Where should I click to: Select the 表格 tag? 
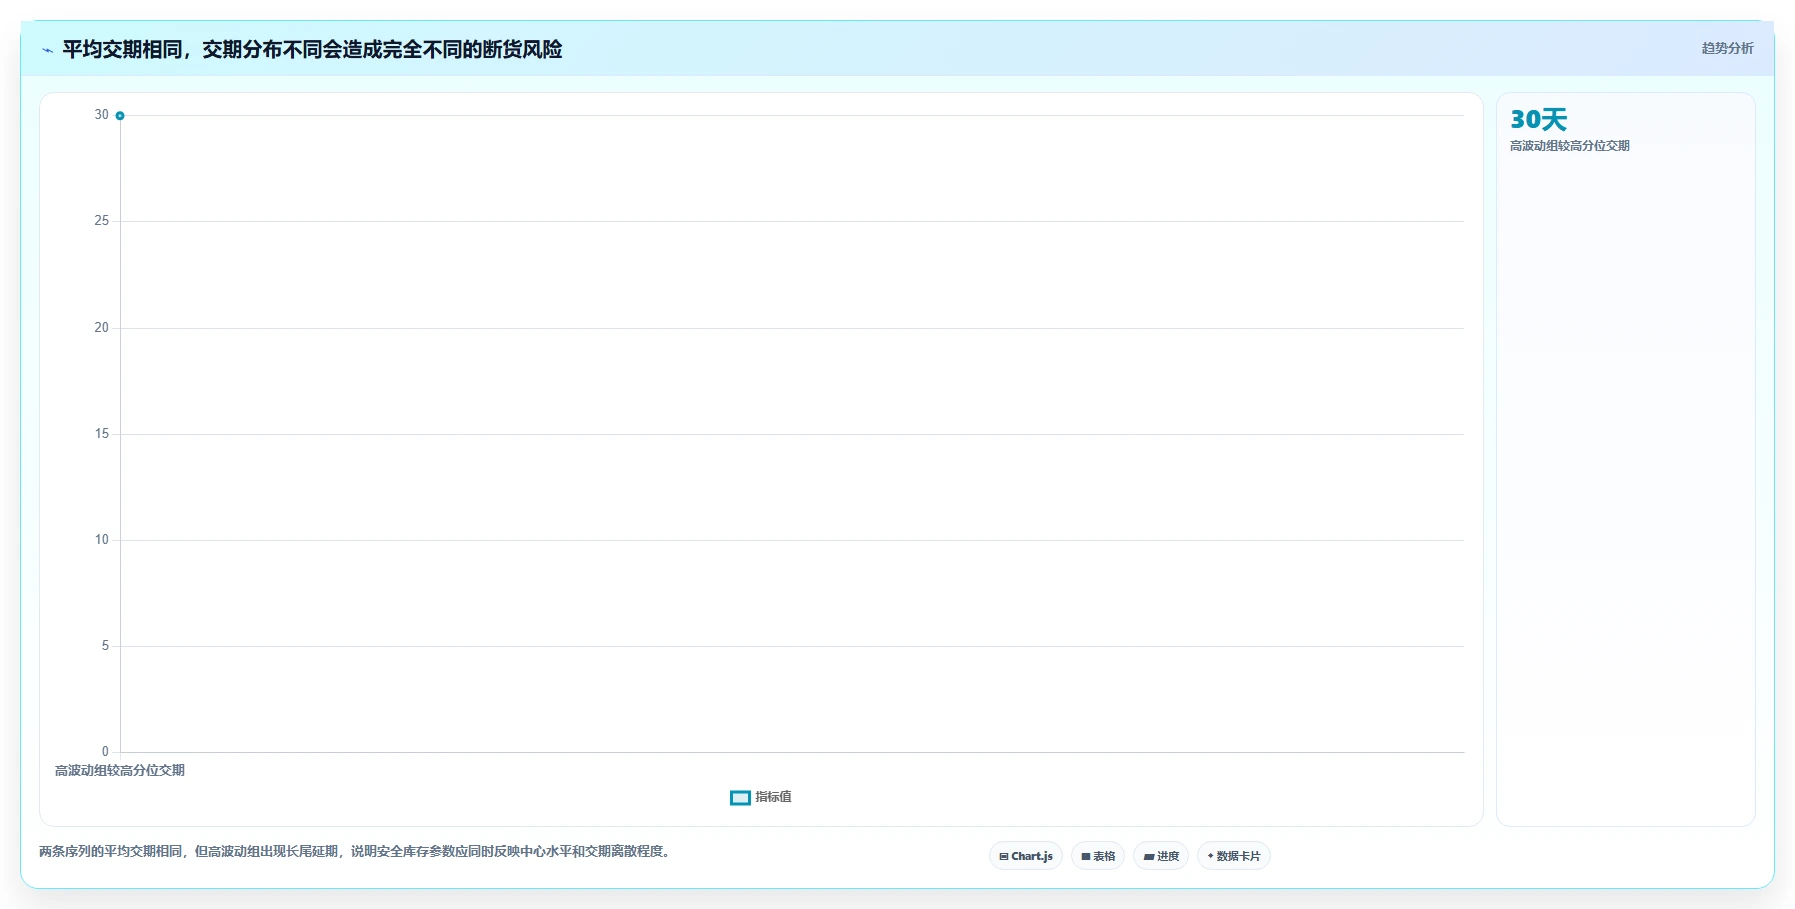pos(1098,856)
